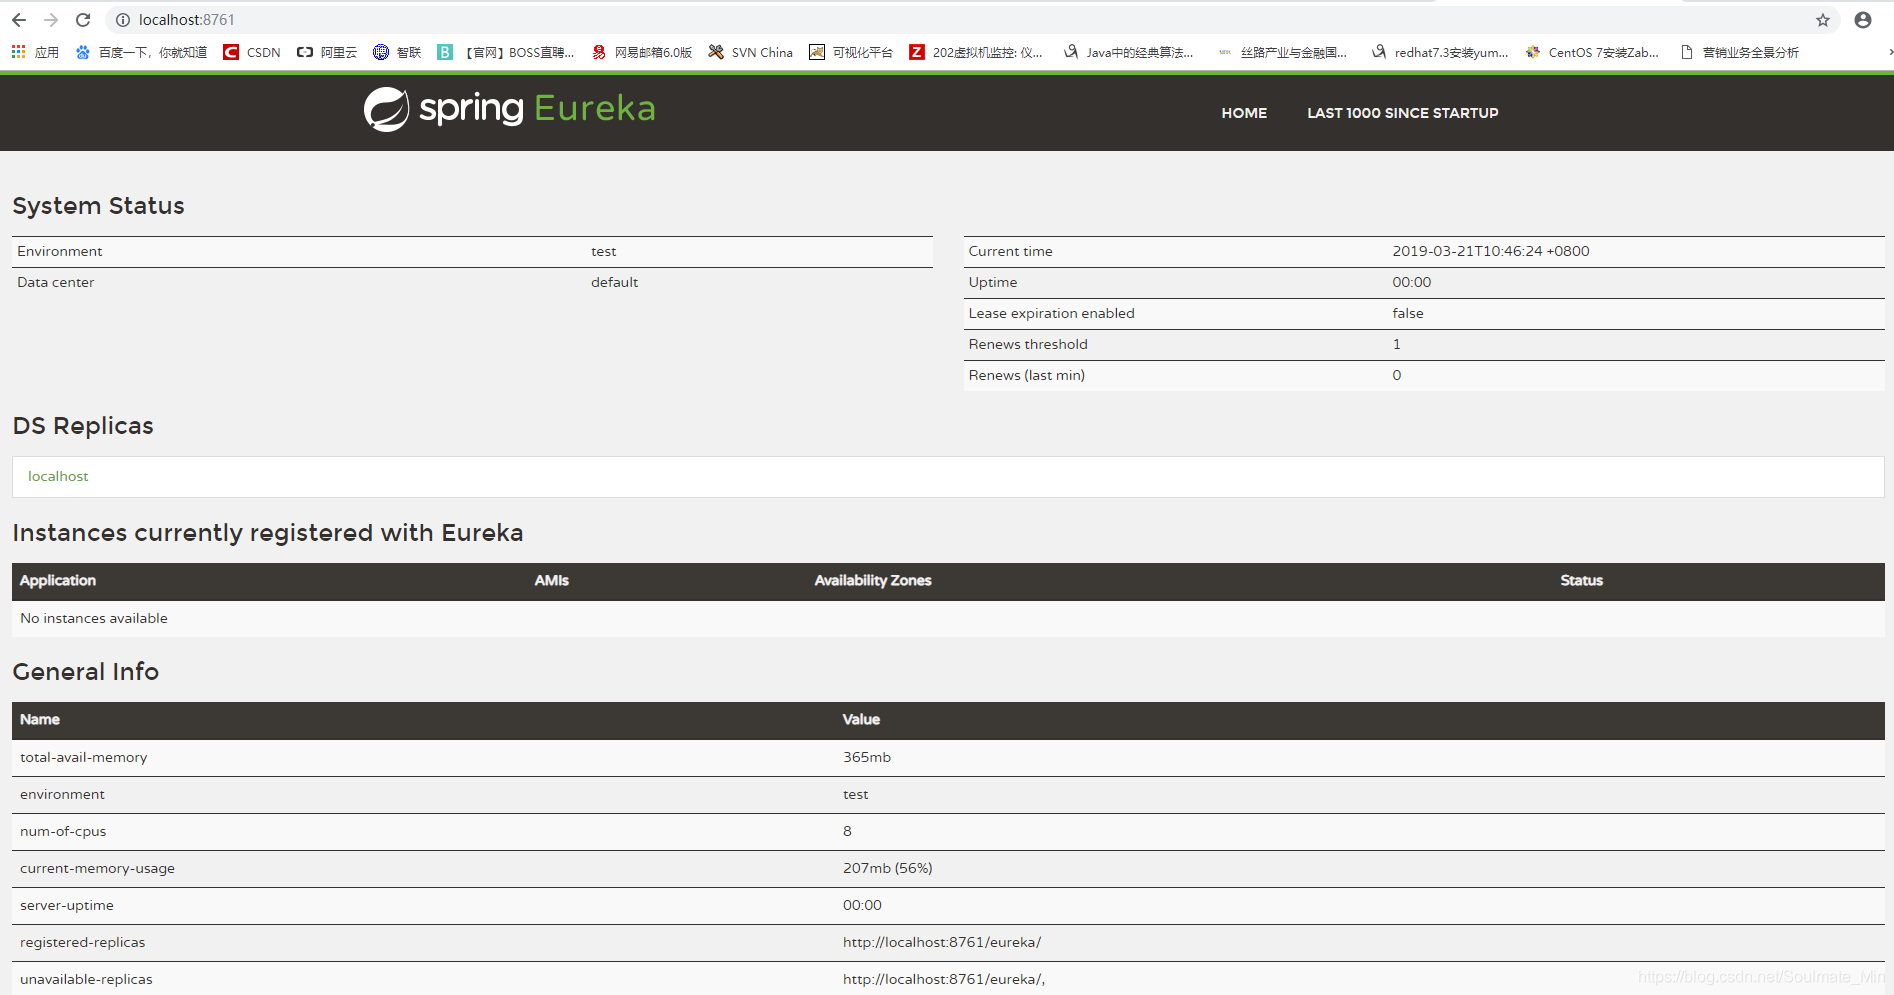Open the 202虚拟机监控 Zabbix bookmark

coord(976,52)
